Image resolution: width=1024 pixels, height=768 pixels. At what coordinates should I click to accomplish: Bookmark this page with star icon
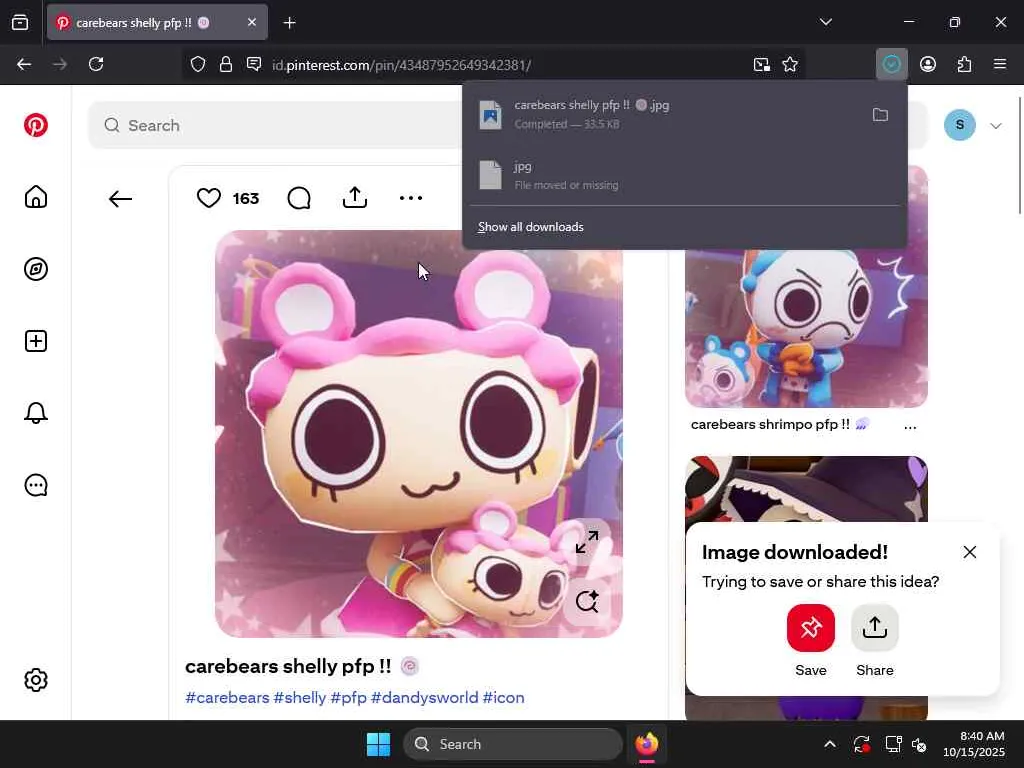point(790,65)
